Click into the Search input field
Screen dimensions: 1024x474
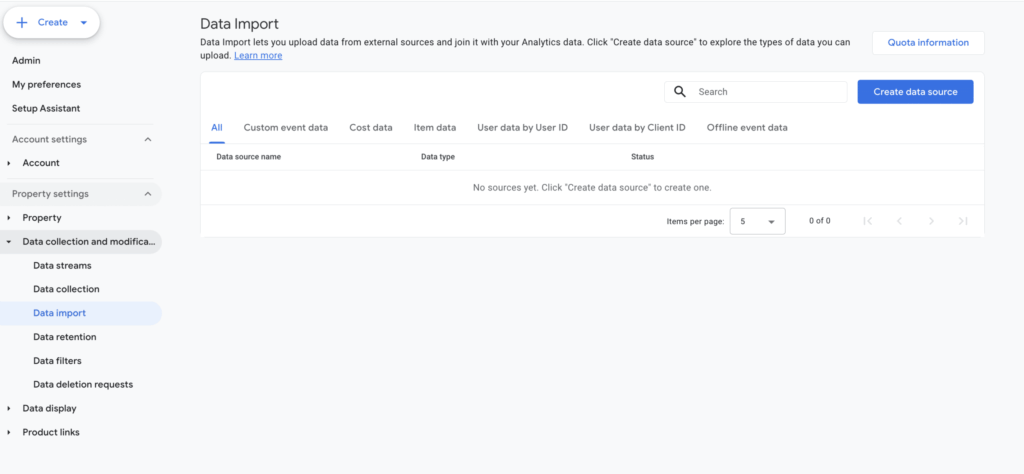pyautogui.click(x=765, y=92)
